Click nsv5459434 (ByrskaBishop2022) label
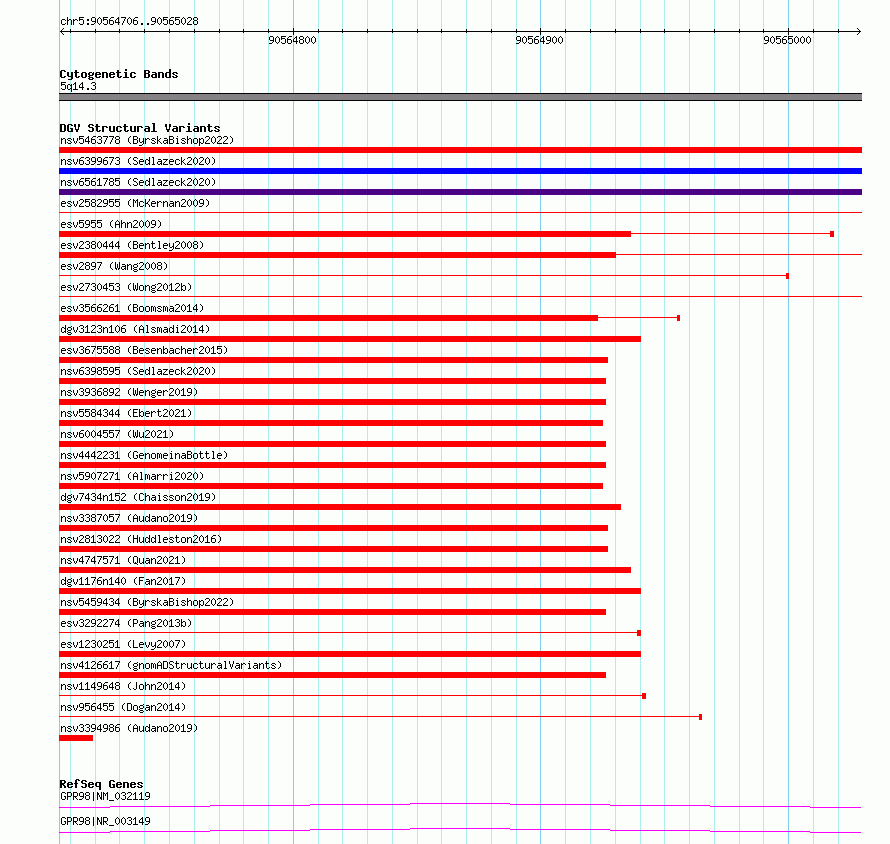Screen dimensions: 890x844 point(147,602)
